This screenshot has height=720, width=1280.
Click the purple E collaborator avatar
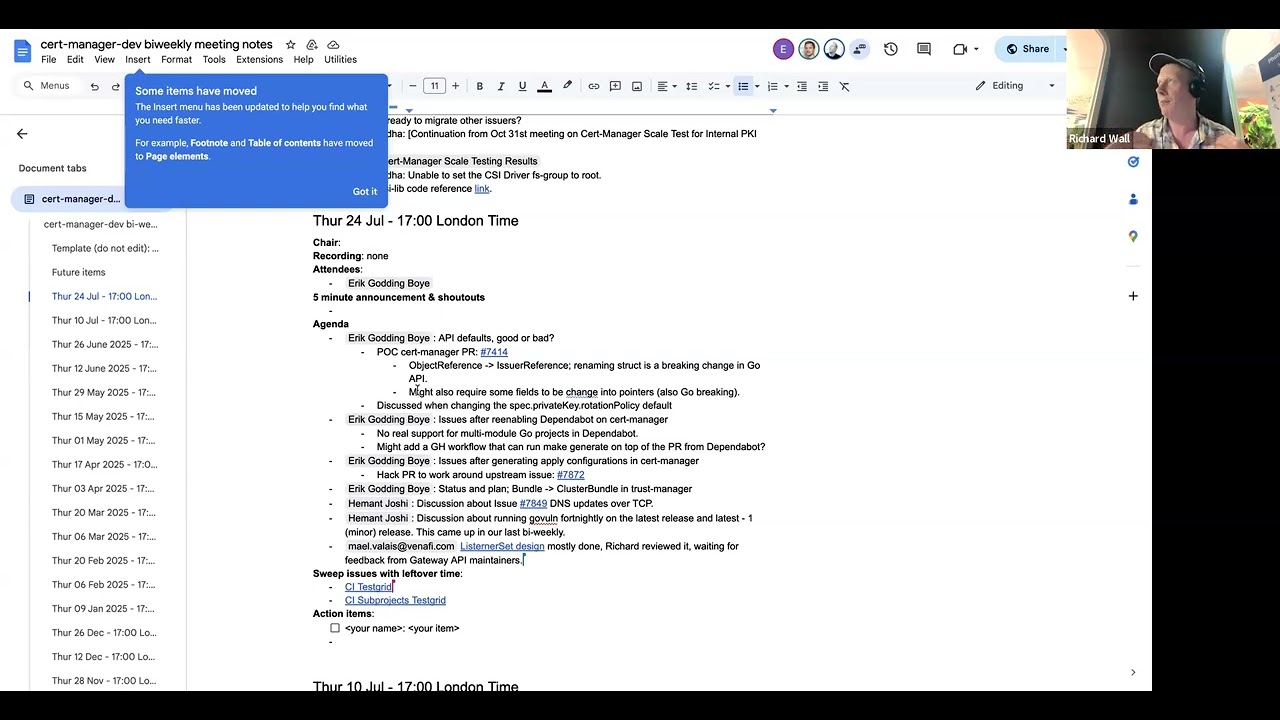783,49
